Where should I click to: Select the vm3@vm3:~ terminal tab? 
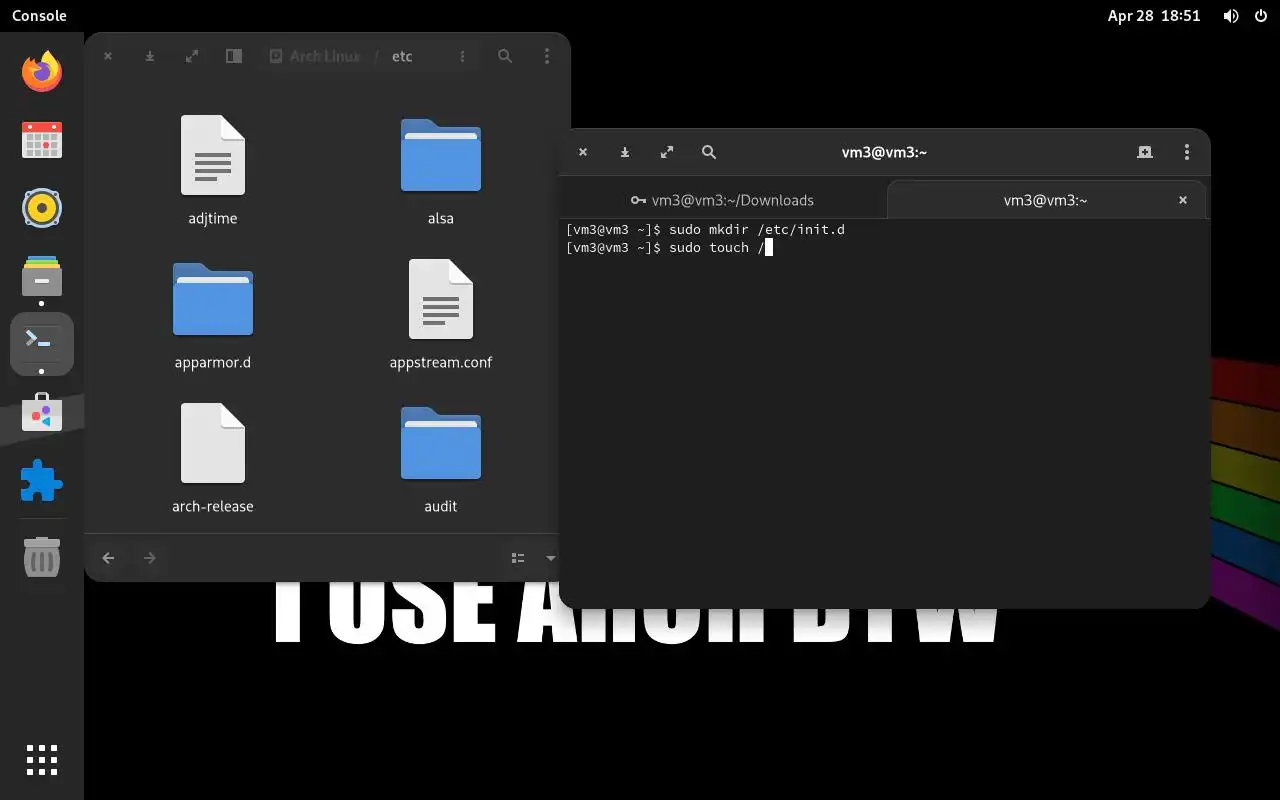[x=1045, y=200]
